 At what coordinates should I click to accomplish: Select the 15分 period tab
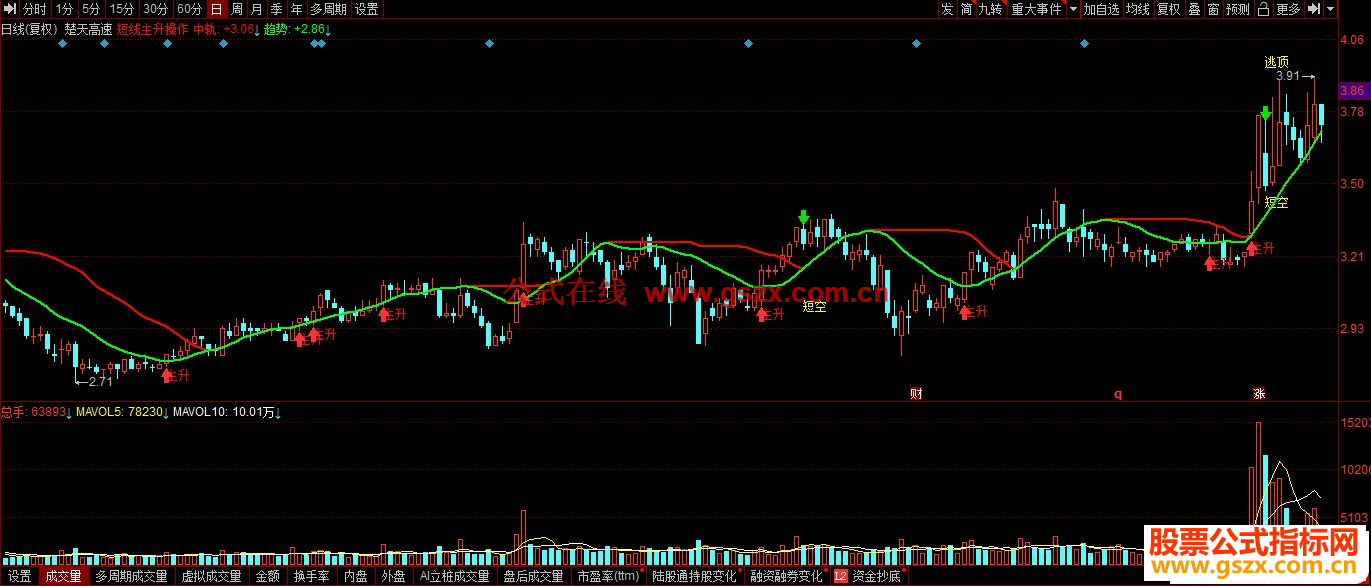pos(121,9)
